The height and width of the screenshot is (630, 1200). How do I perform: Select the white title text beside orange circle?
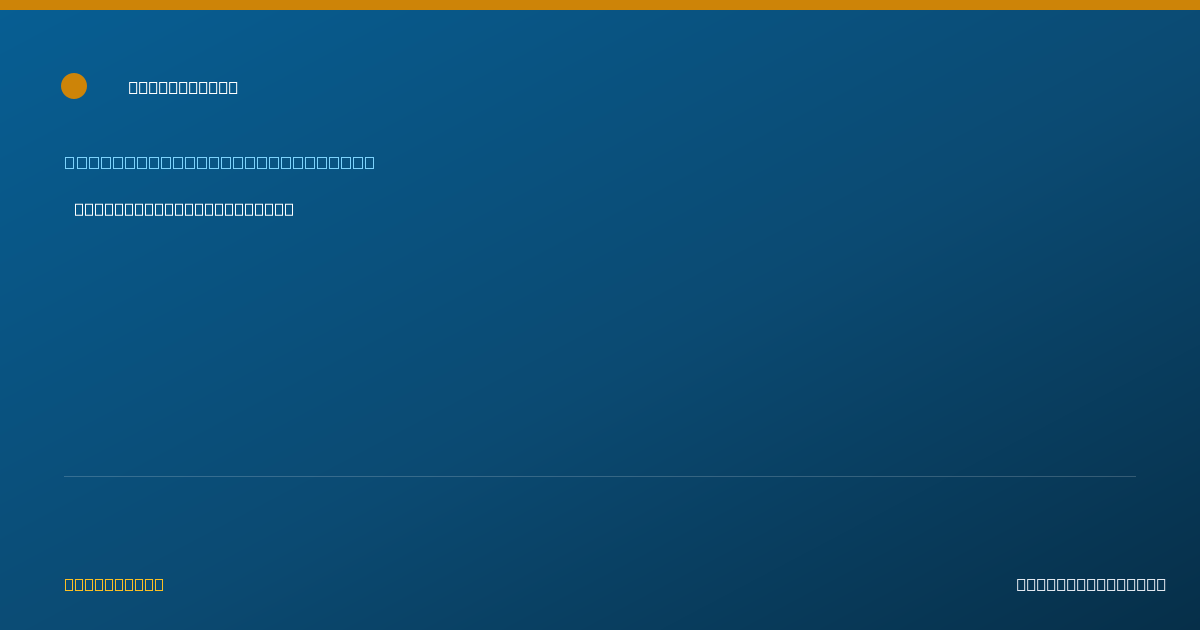[183, 87]
